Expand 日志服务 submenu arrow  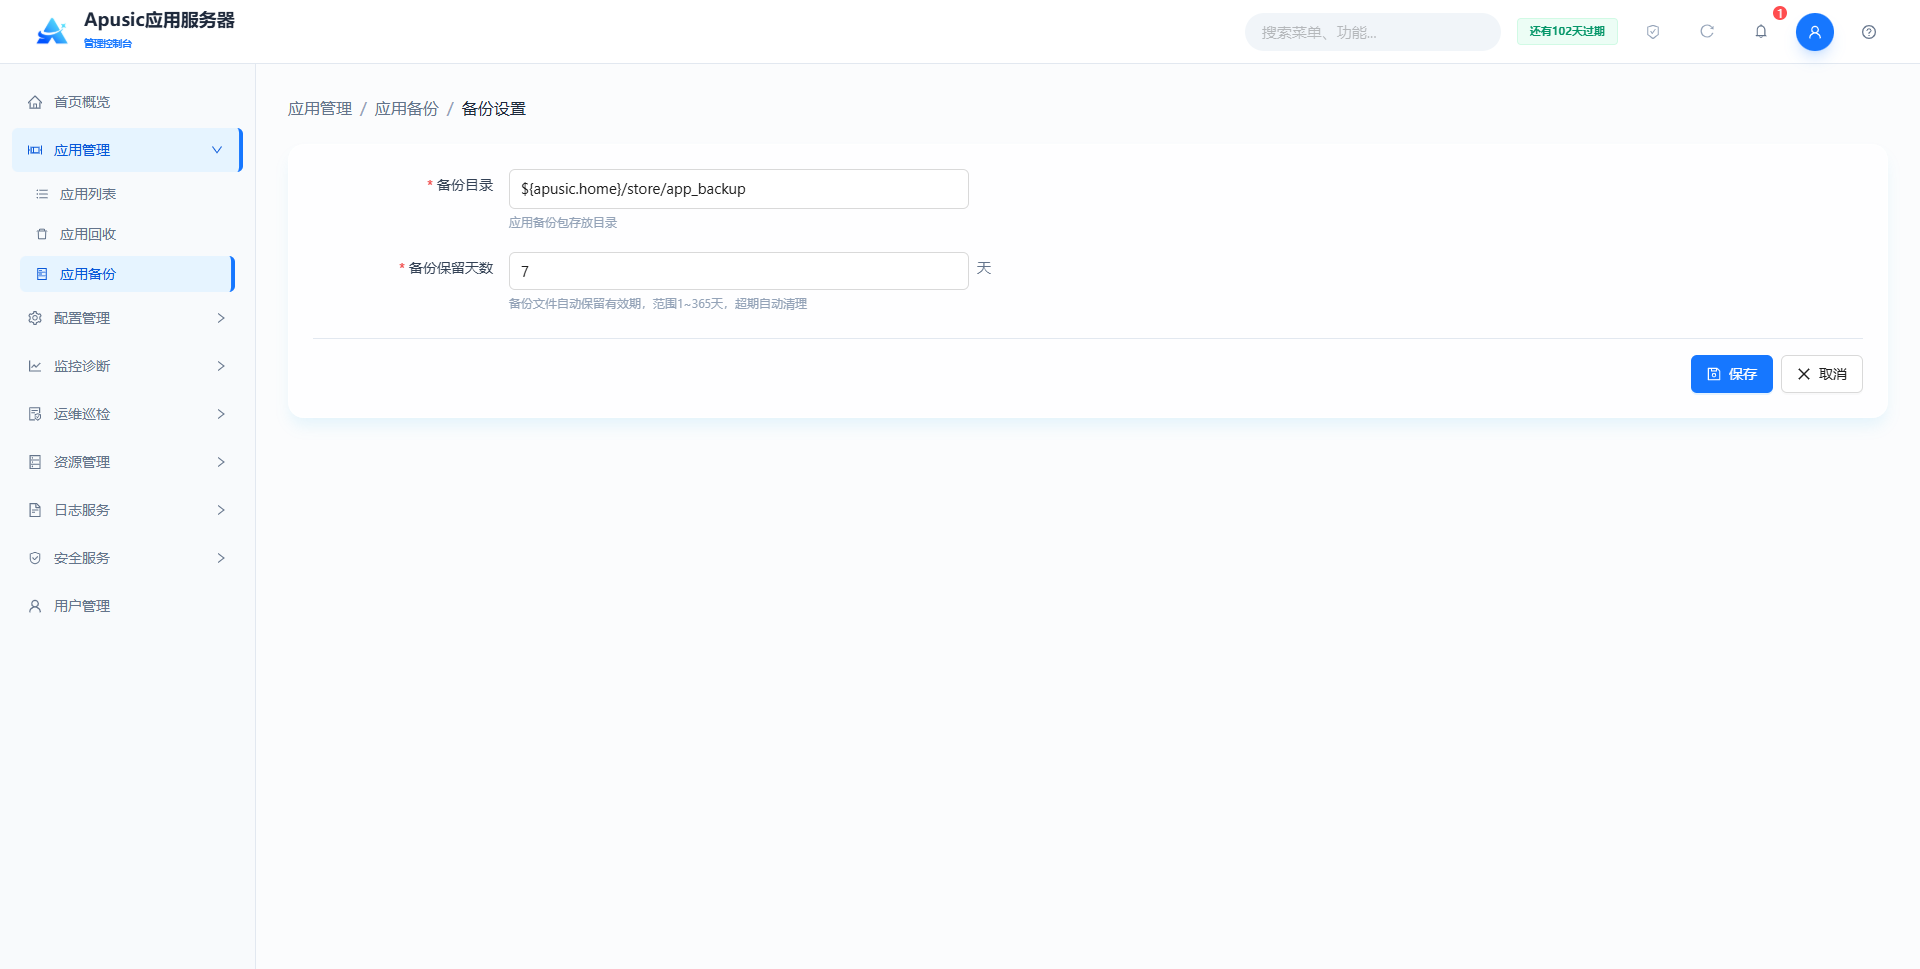pyautogui.click(x=221, y=510)
